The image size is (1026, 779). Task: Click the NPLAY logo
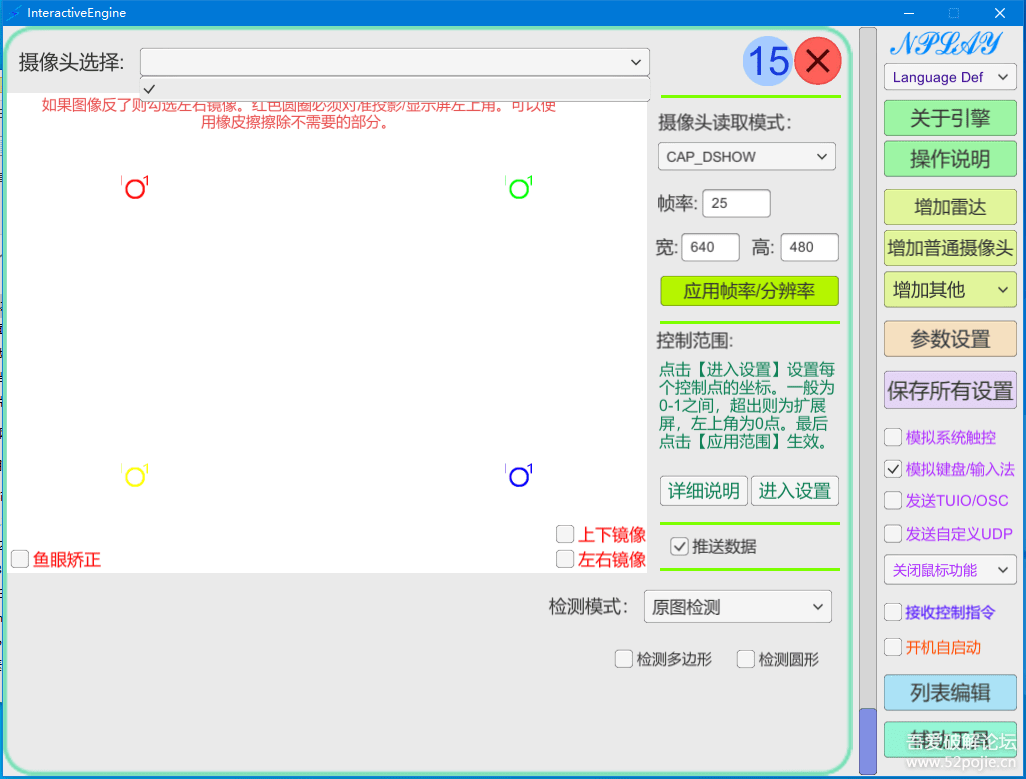(x=945, y=44)
